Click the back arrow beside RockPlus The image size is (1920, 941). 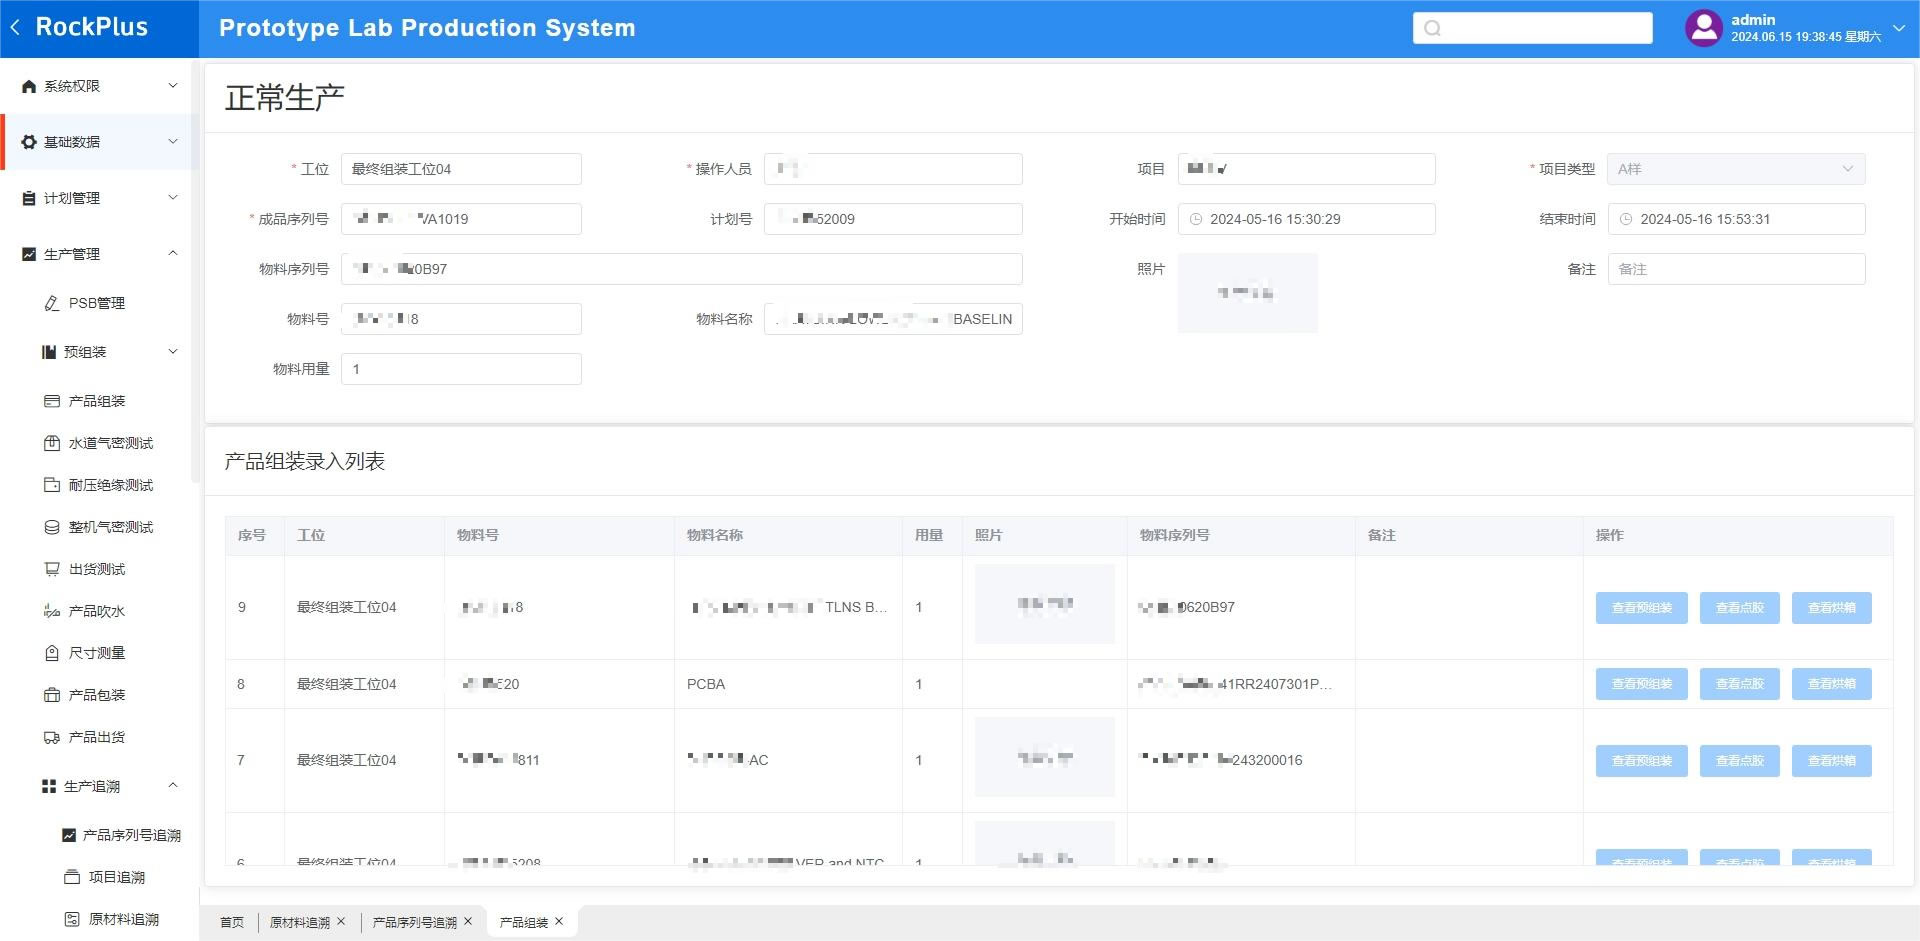[15, 28]
